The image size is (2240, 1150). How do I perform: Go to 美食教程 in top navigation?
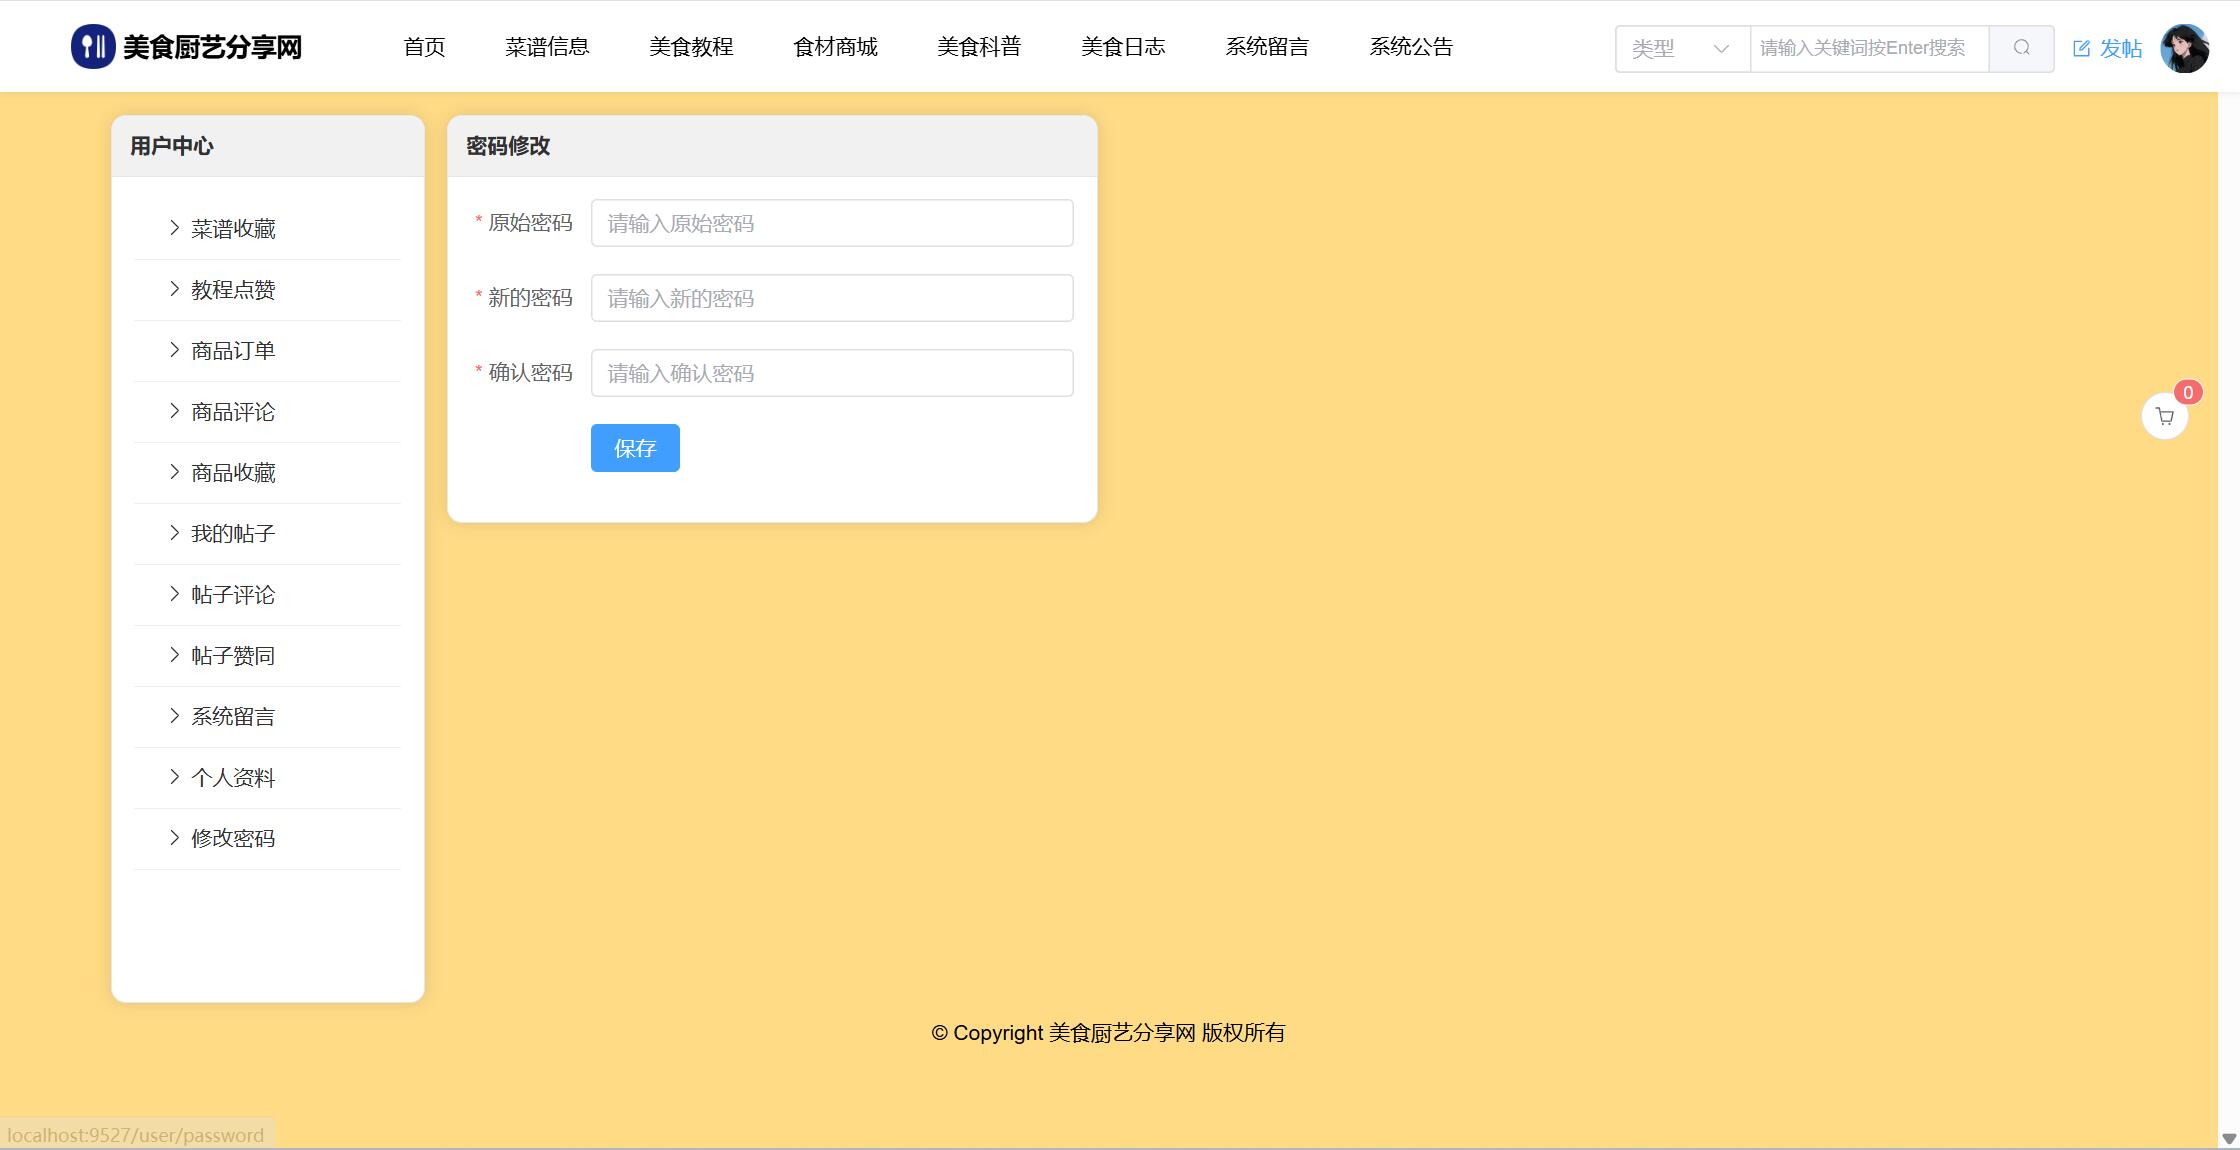pyautogui.click(x=691, y=47)
